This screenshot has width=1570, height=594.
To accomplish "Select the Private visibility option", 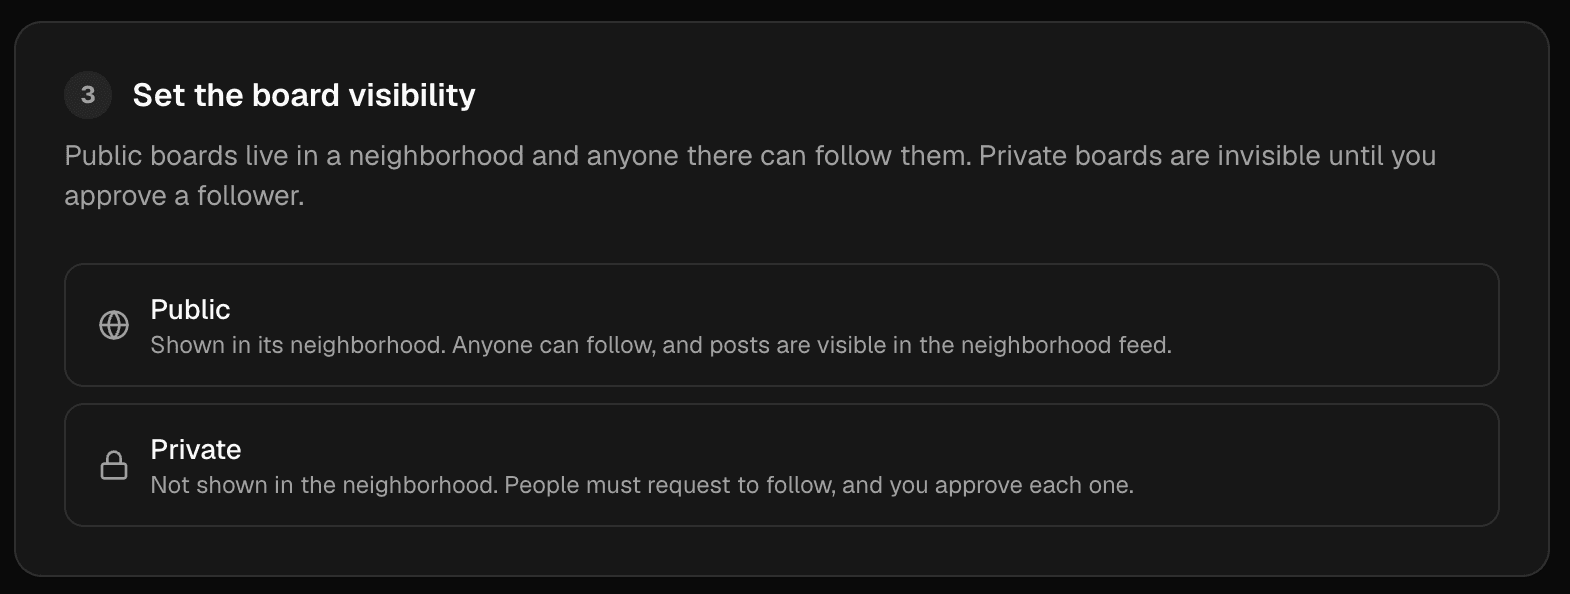I will 782,465.
